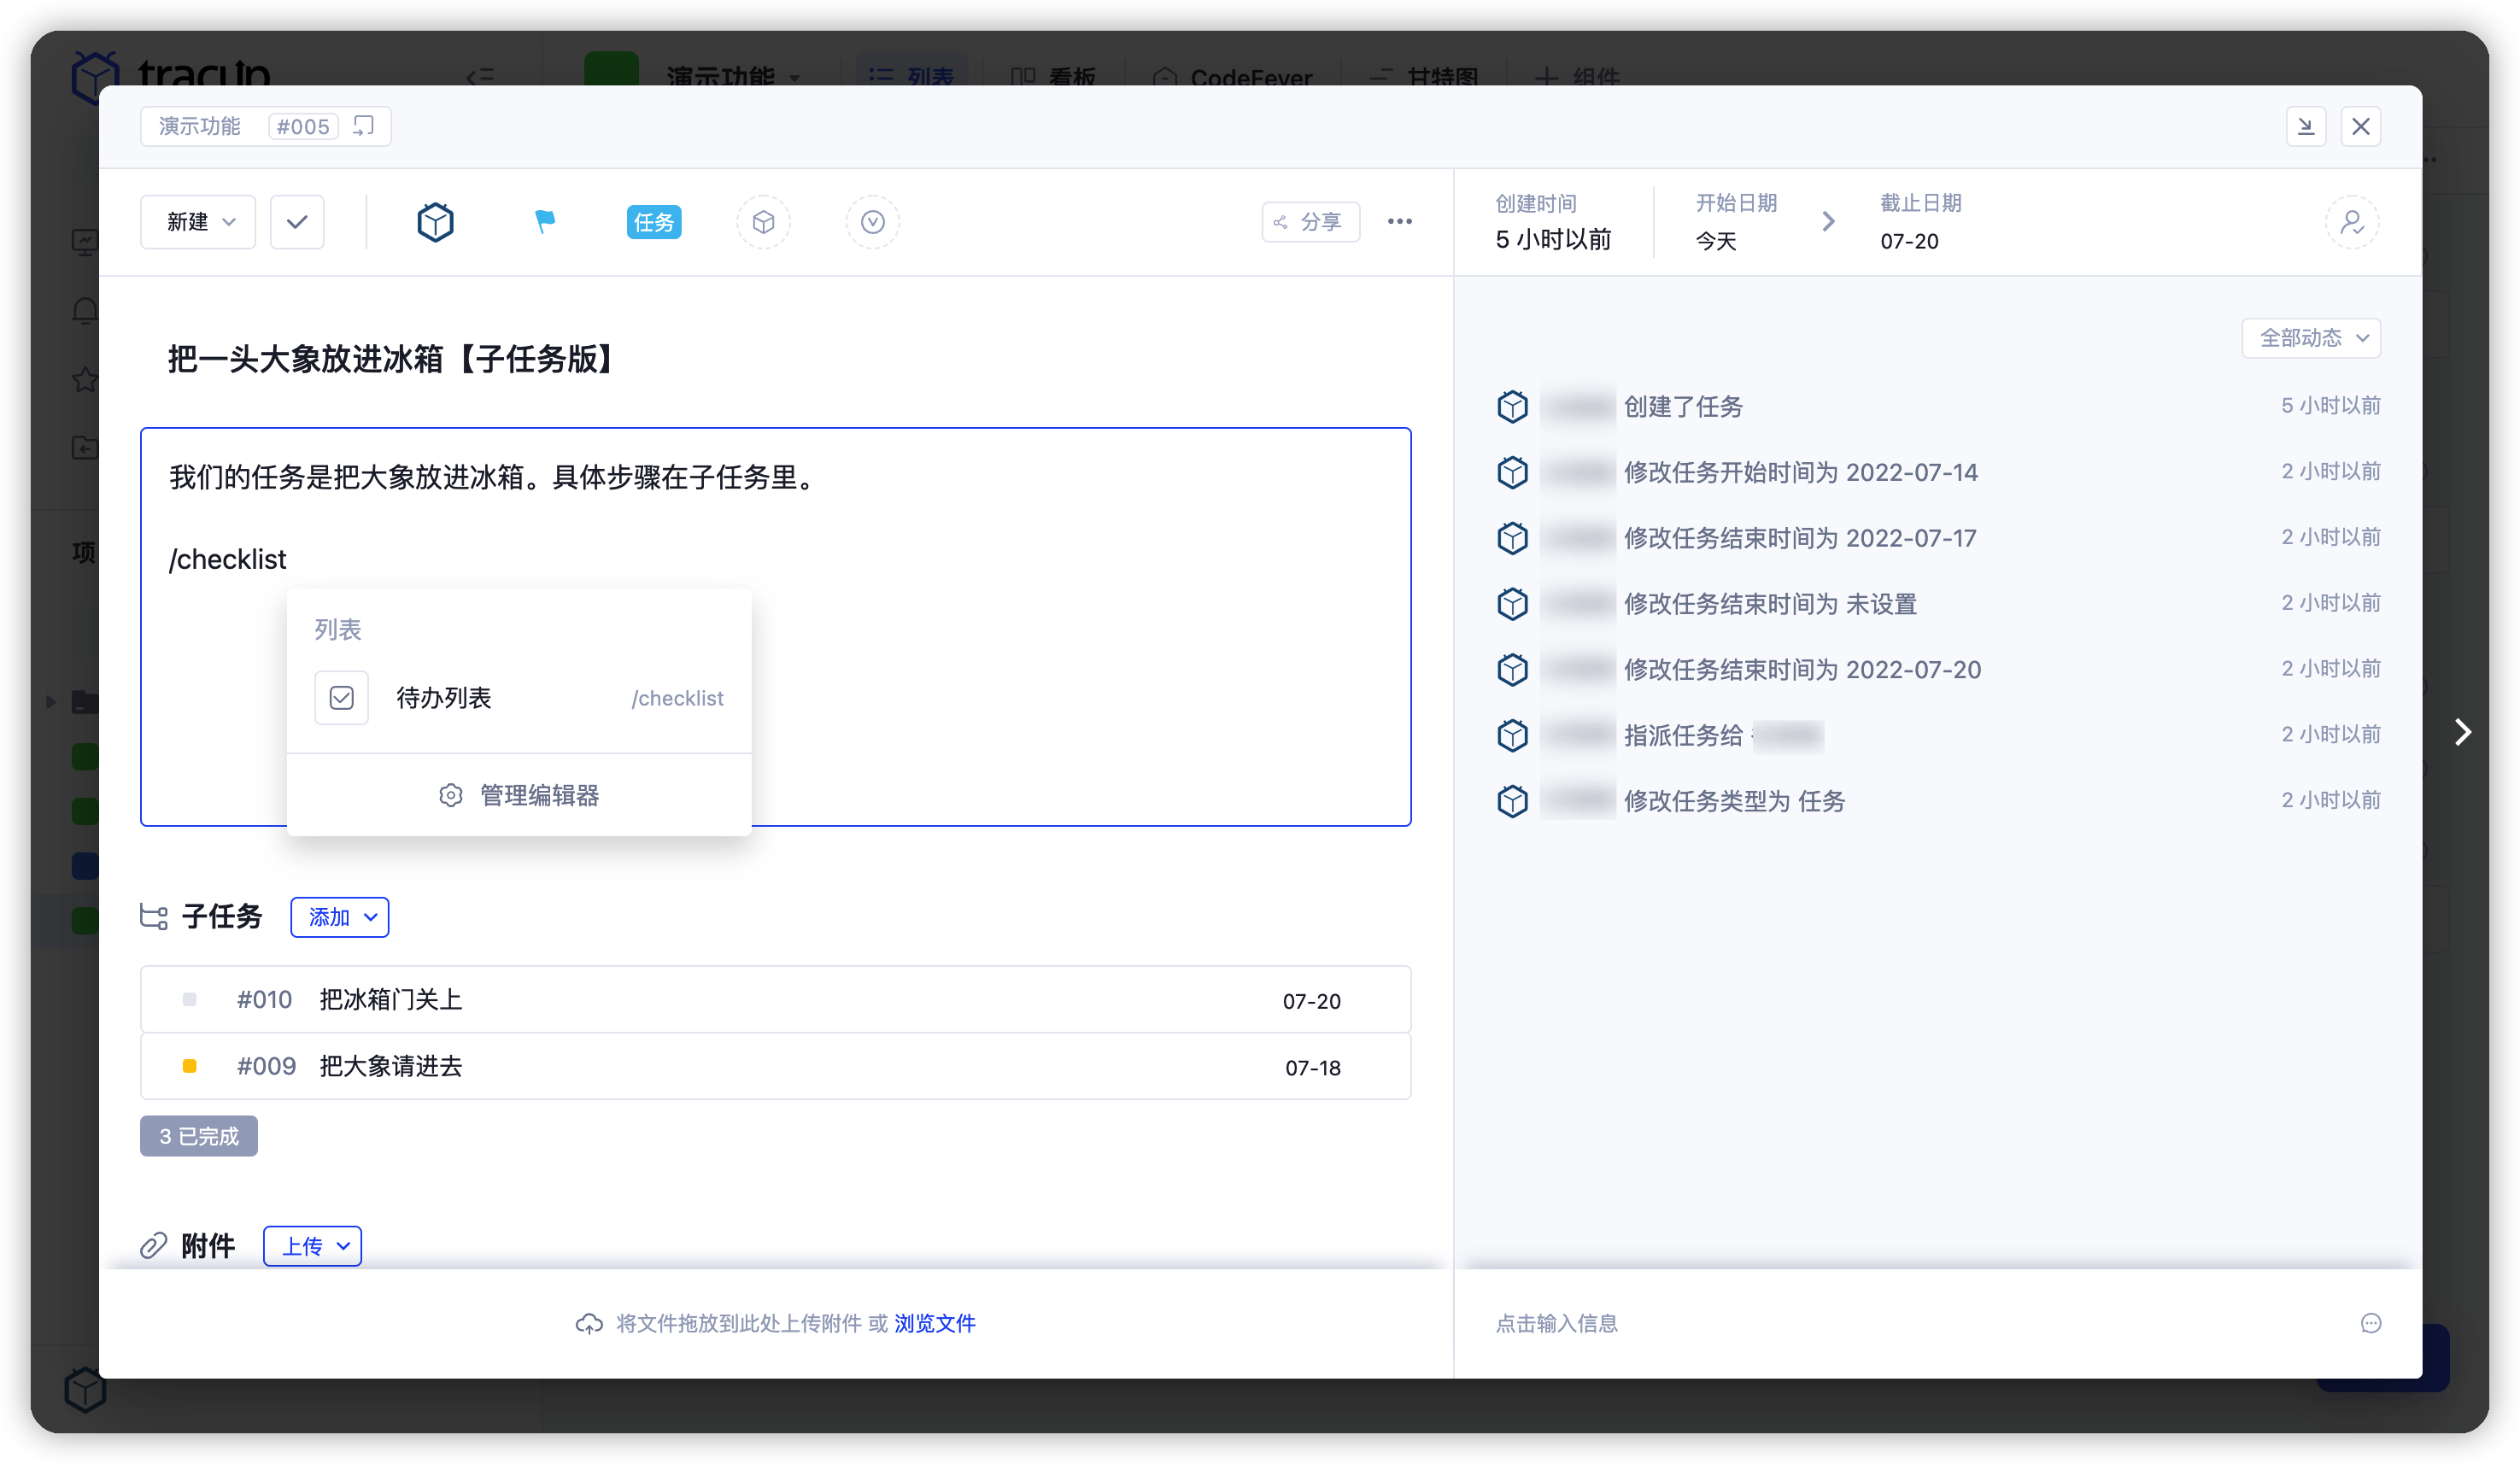Image resolution: width=2520 pixels, height=1464 pixels.
Task: Open the 全部动态 filter dropdown
Action: 2310,338
